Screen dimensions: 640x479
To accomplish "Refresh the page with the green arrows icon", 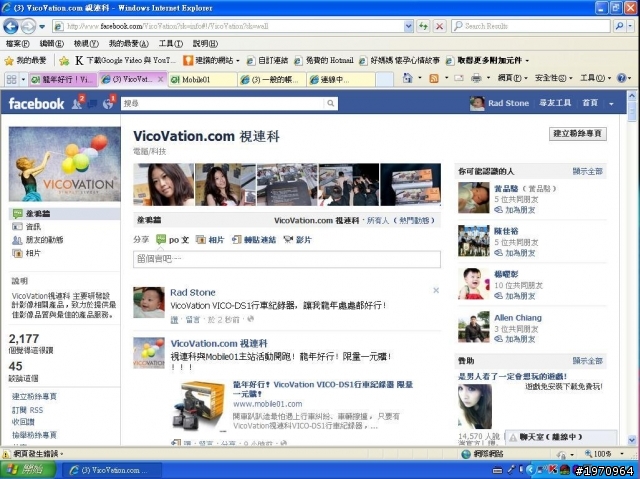I will [423, 27].
